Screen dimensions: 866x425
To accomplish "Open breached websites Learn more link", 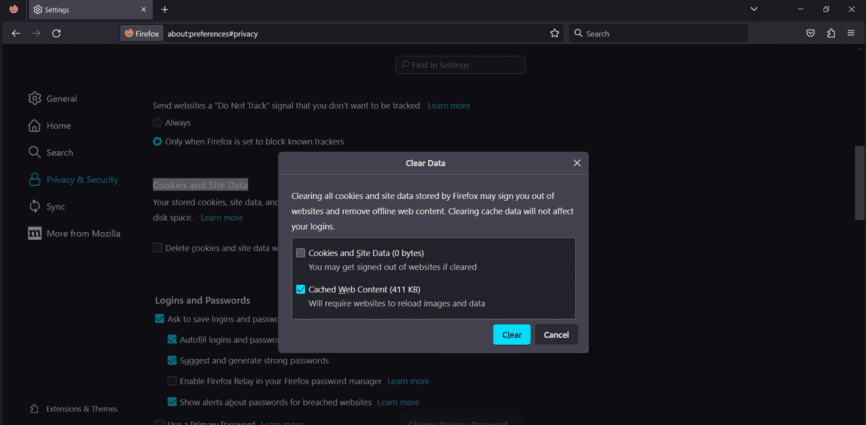I will [398, 402].
